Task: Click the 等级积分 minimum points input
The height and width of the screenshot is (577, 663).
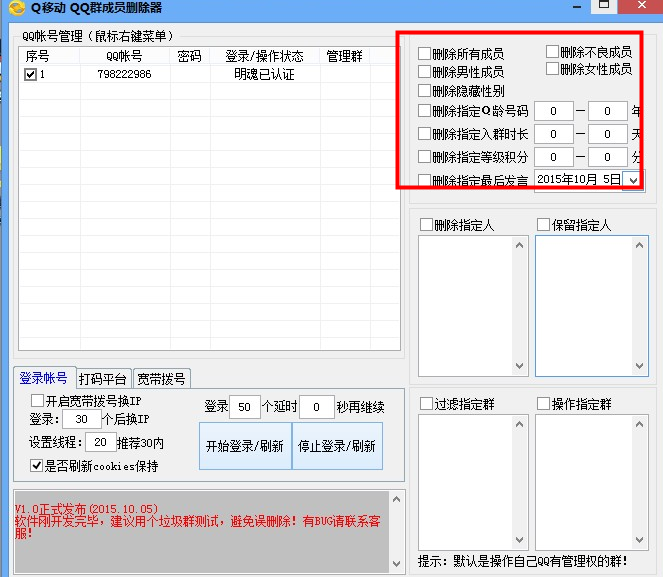Action: pyautogui.click(x=553, y=157)
